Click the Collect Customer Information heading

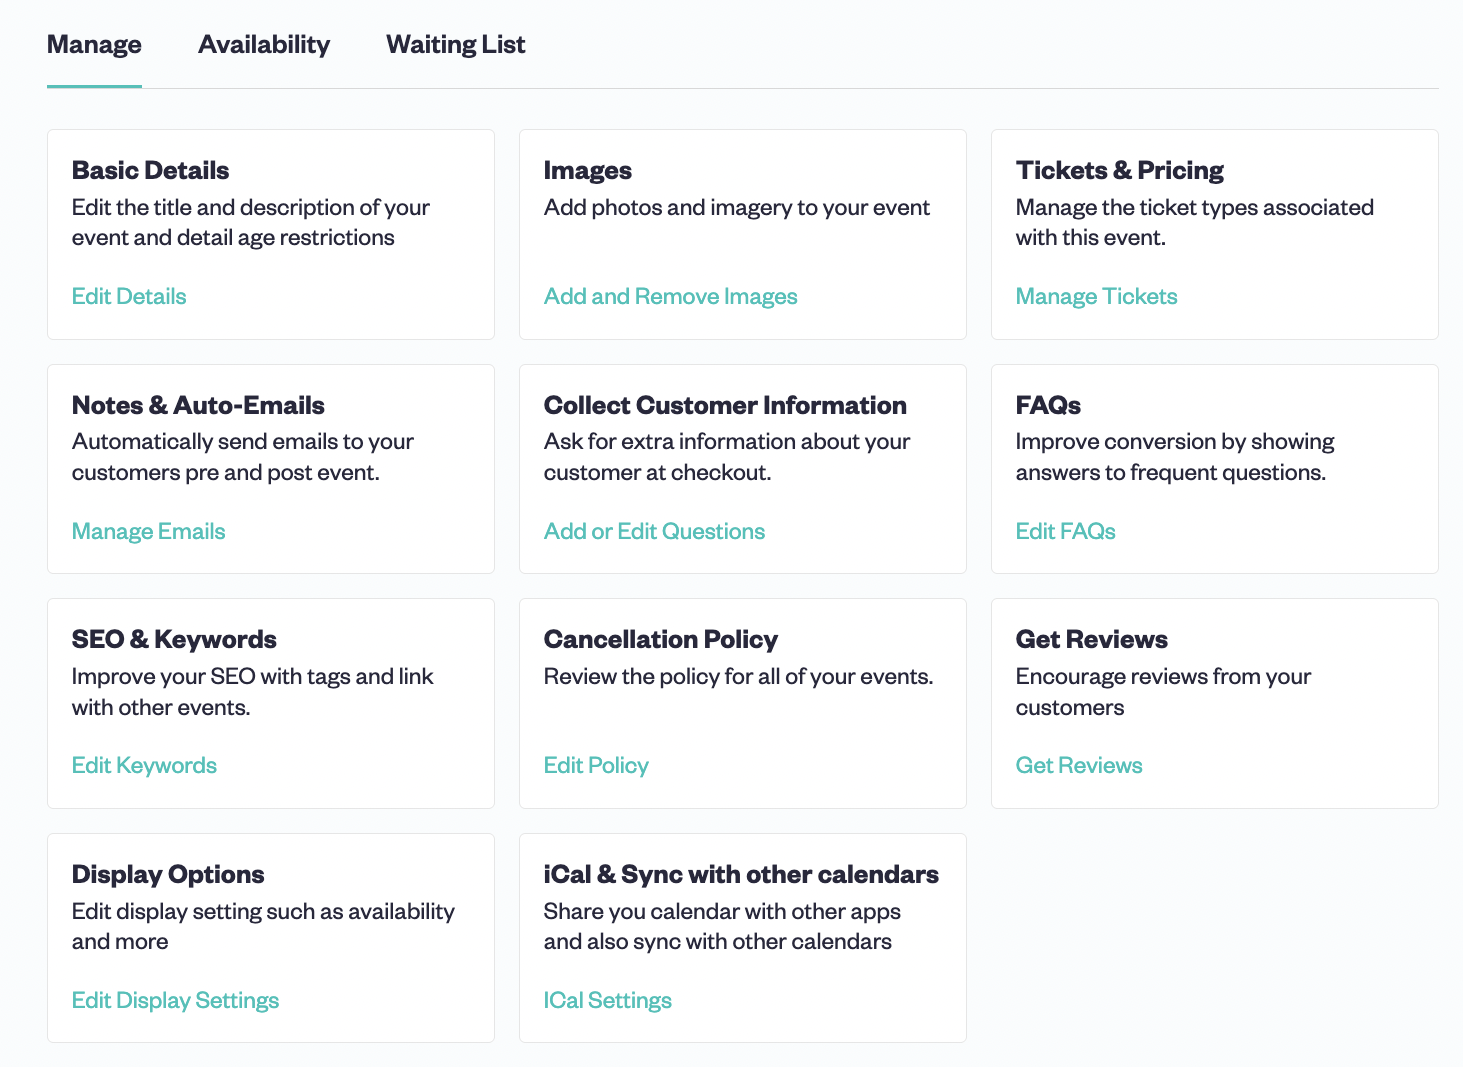coord(725,405)
